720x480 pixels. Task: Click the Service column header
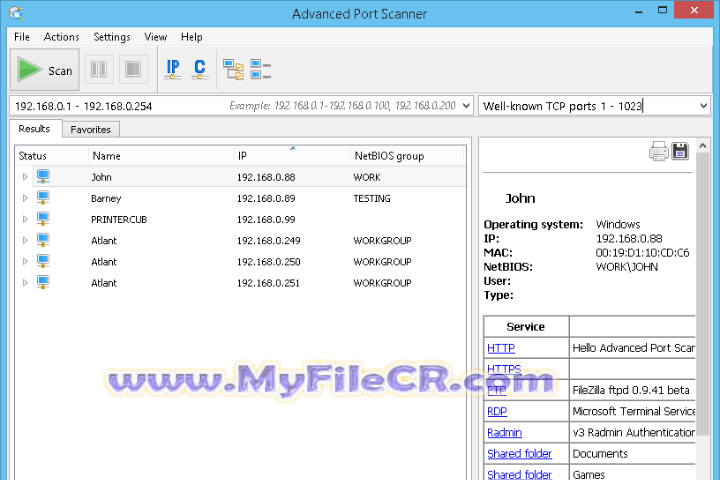point(526,327)
